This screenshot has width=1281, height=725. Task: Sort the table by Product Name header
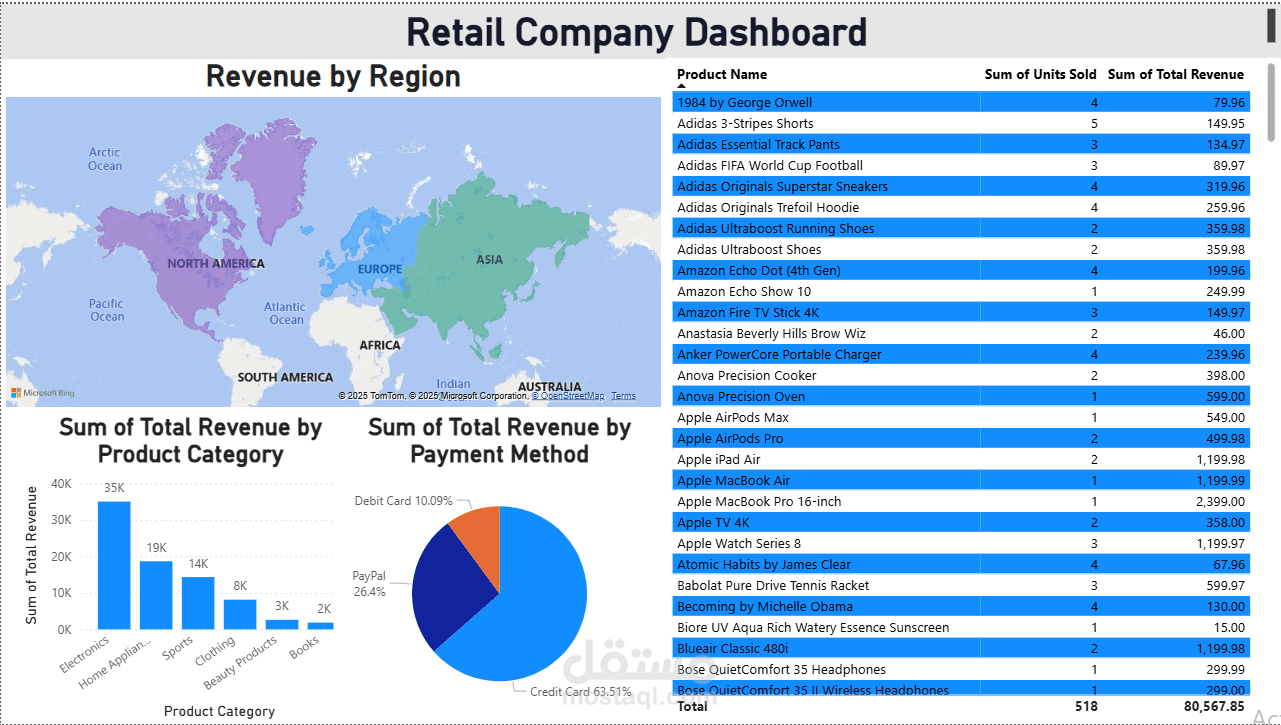tap(722, 74)
